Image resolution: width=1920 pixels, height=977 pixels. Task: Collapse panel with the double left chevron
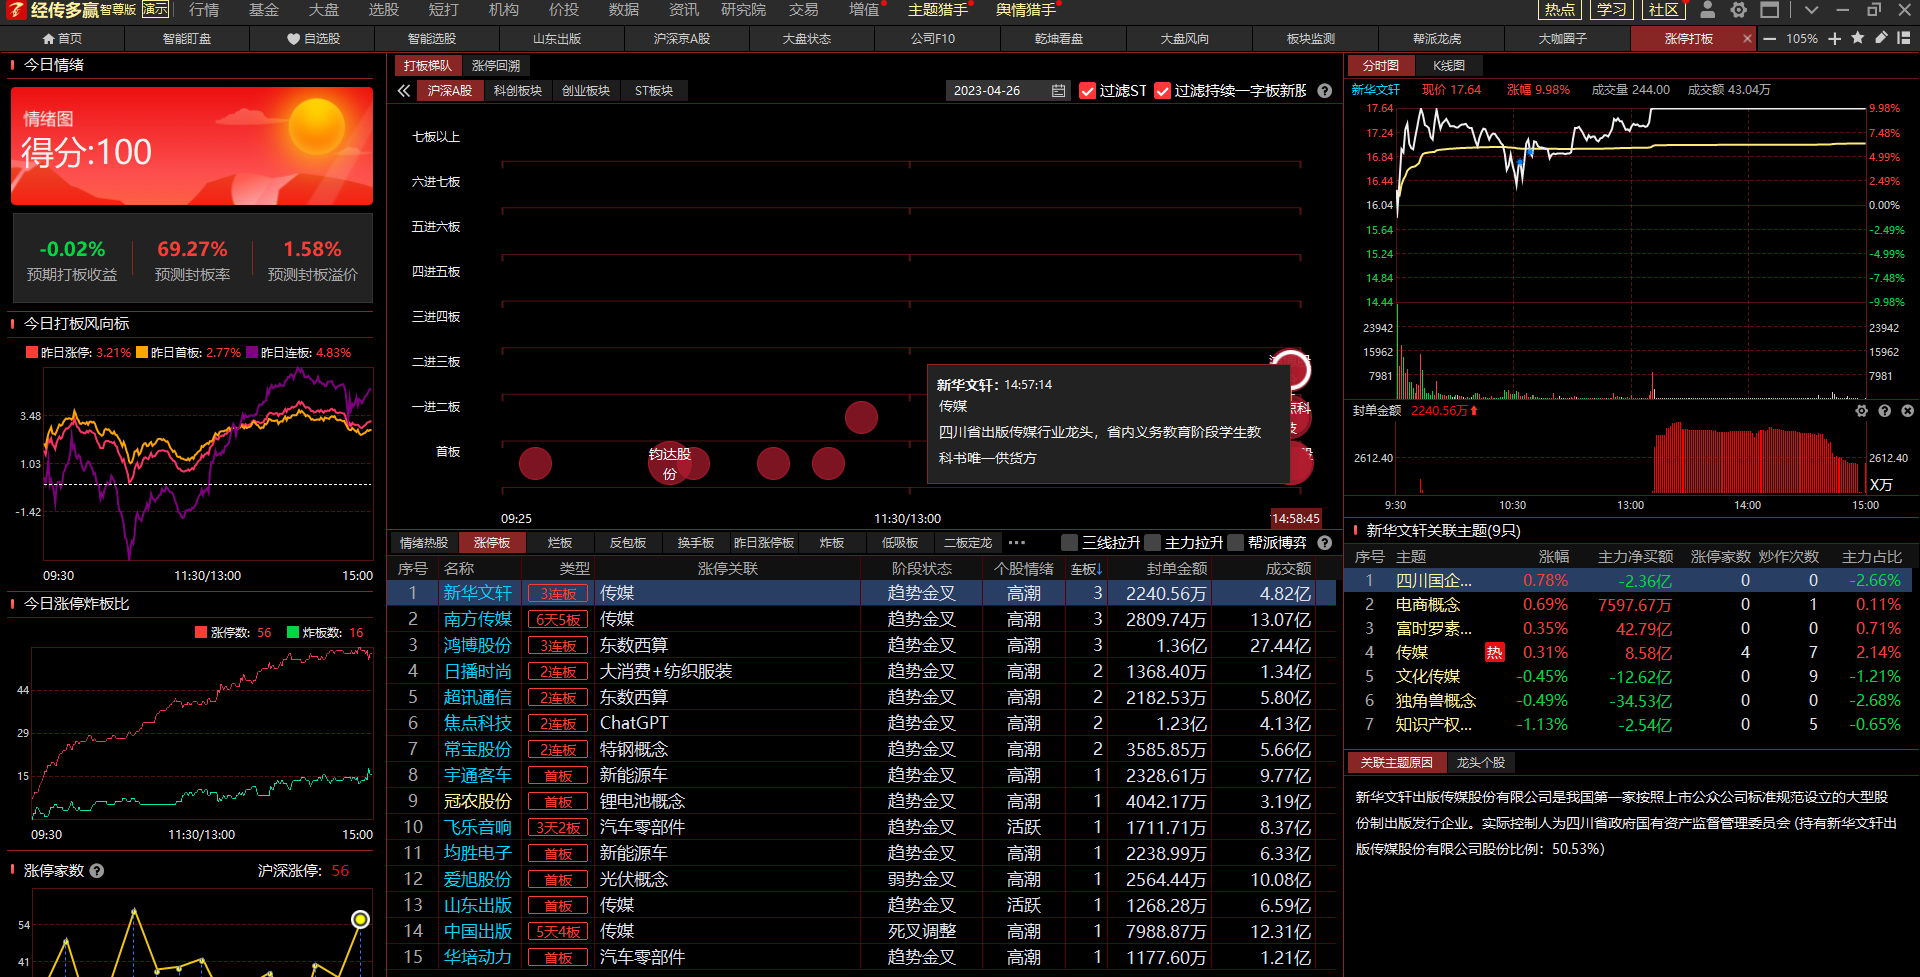404,91
